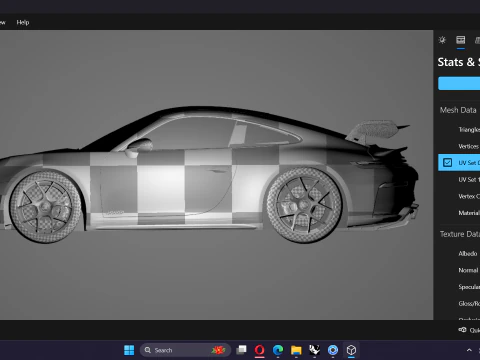Open the rhino icon app in taskbar

point(314,350)
